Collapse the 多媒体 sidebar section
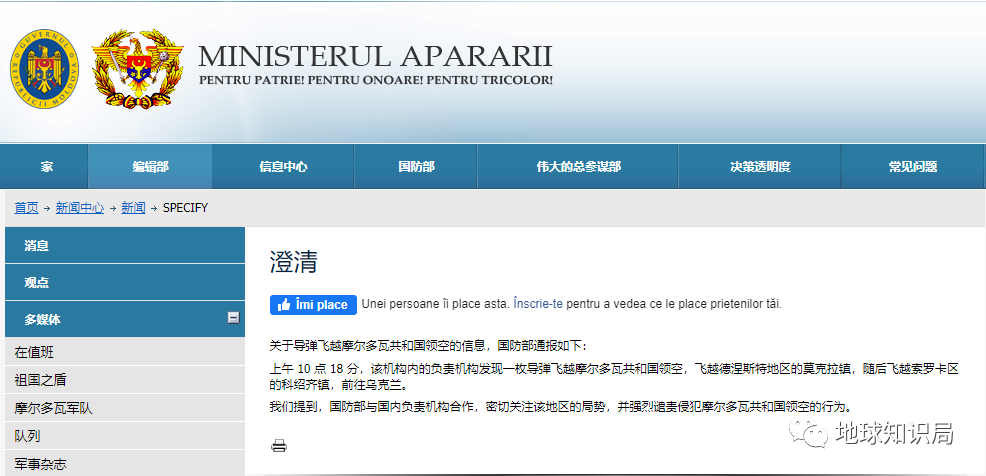The width and height of the screenshot is (986, 476). [x=233, y=318]
